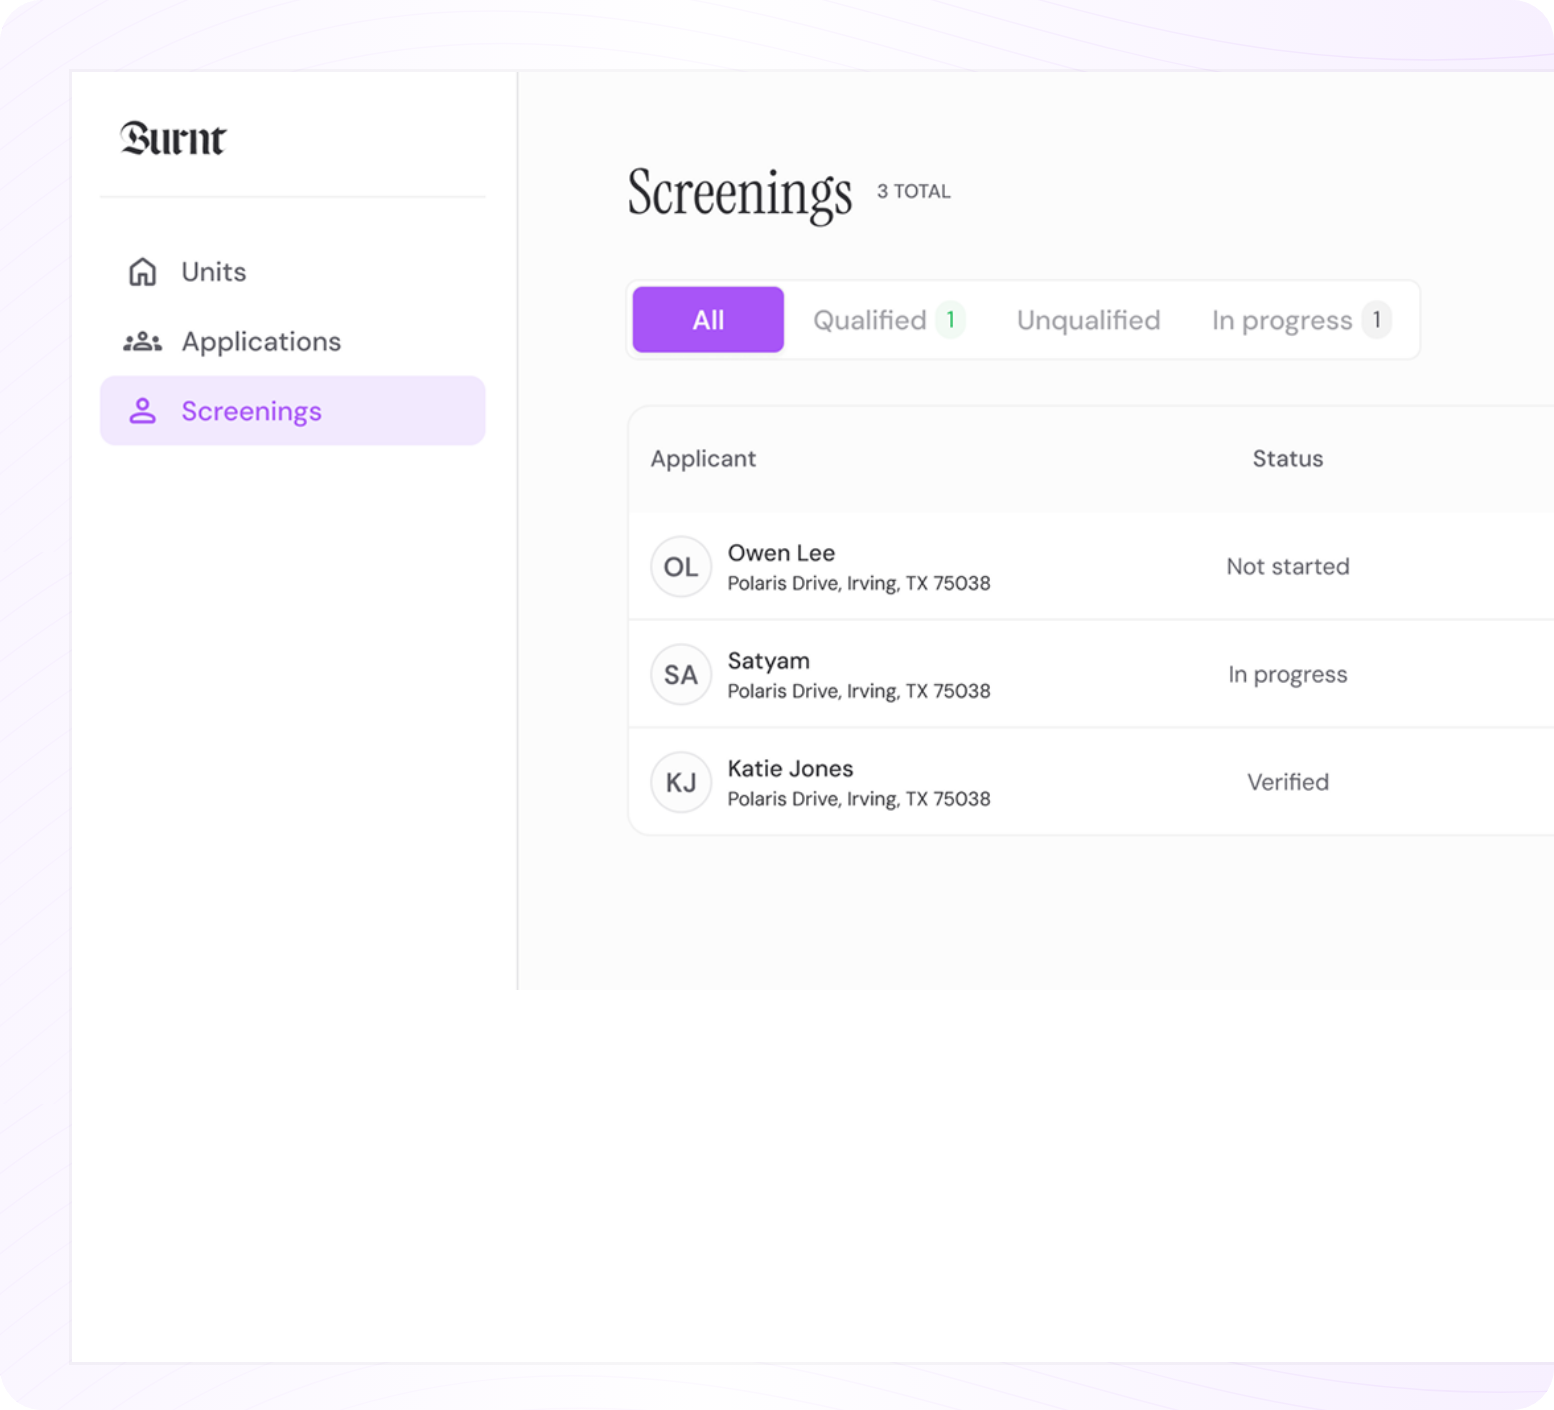1554x1410 pixels.
Task: Open applicant Owen Lee
Action: click(x=781, y=553)
